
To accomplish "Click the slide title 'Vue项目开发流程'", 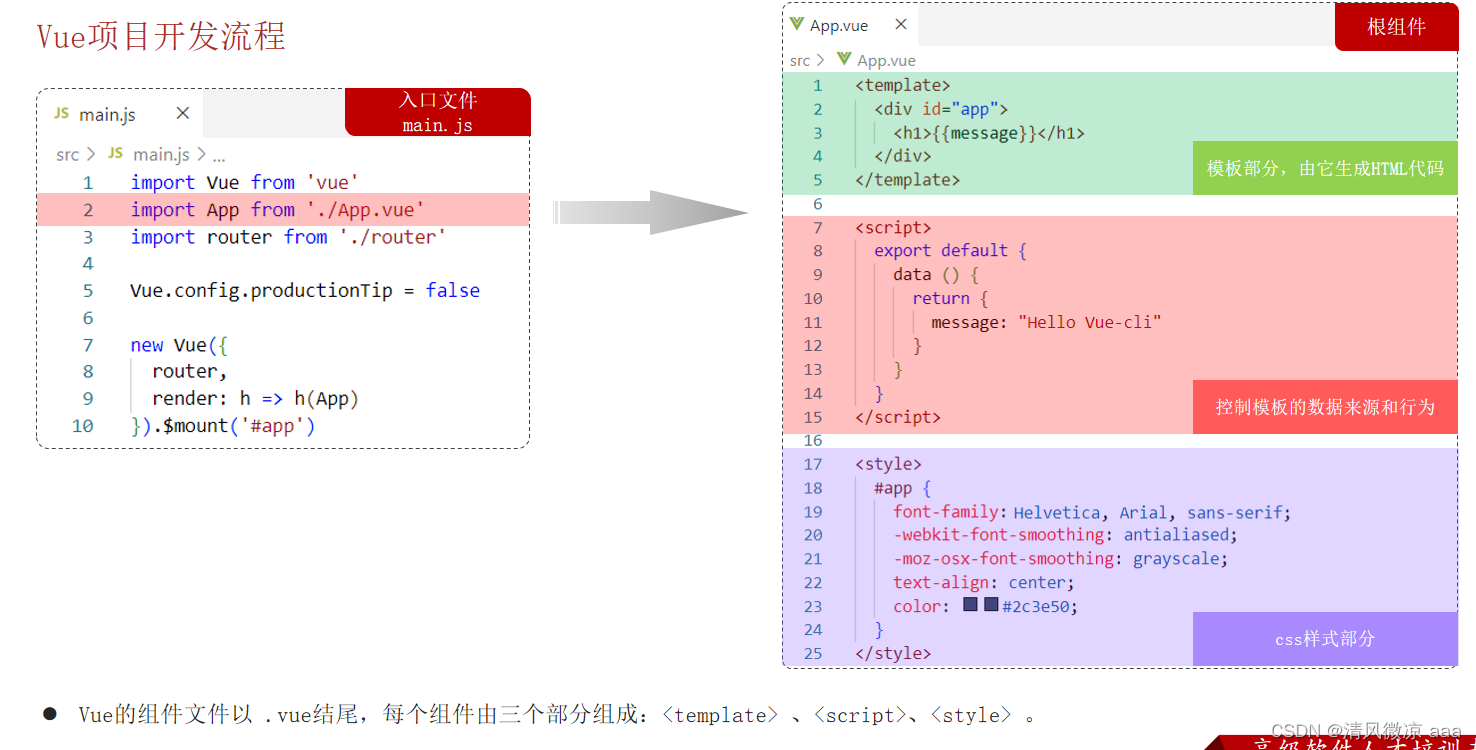I will [161, 37].
